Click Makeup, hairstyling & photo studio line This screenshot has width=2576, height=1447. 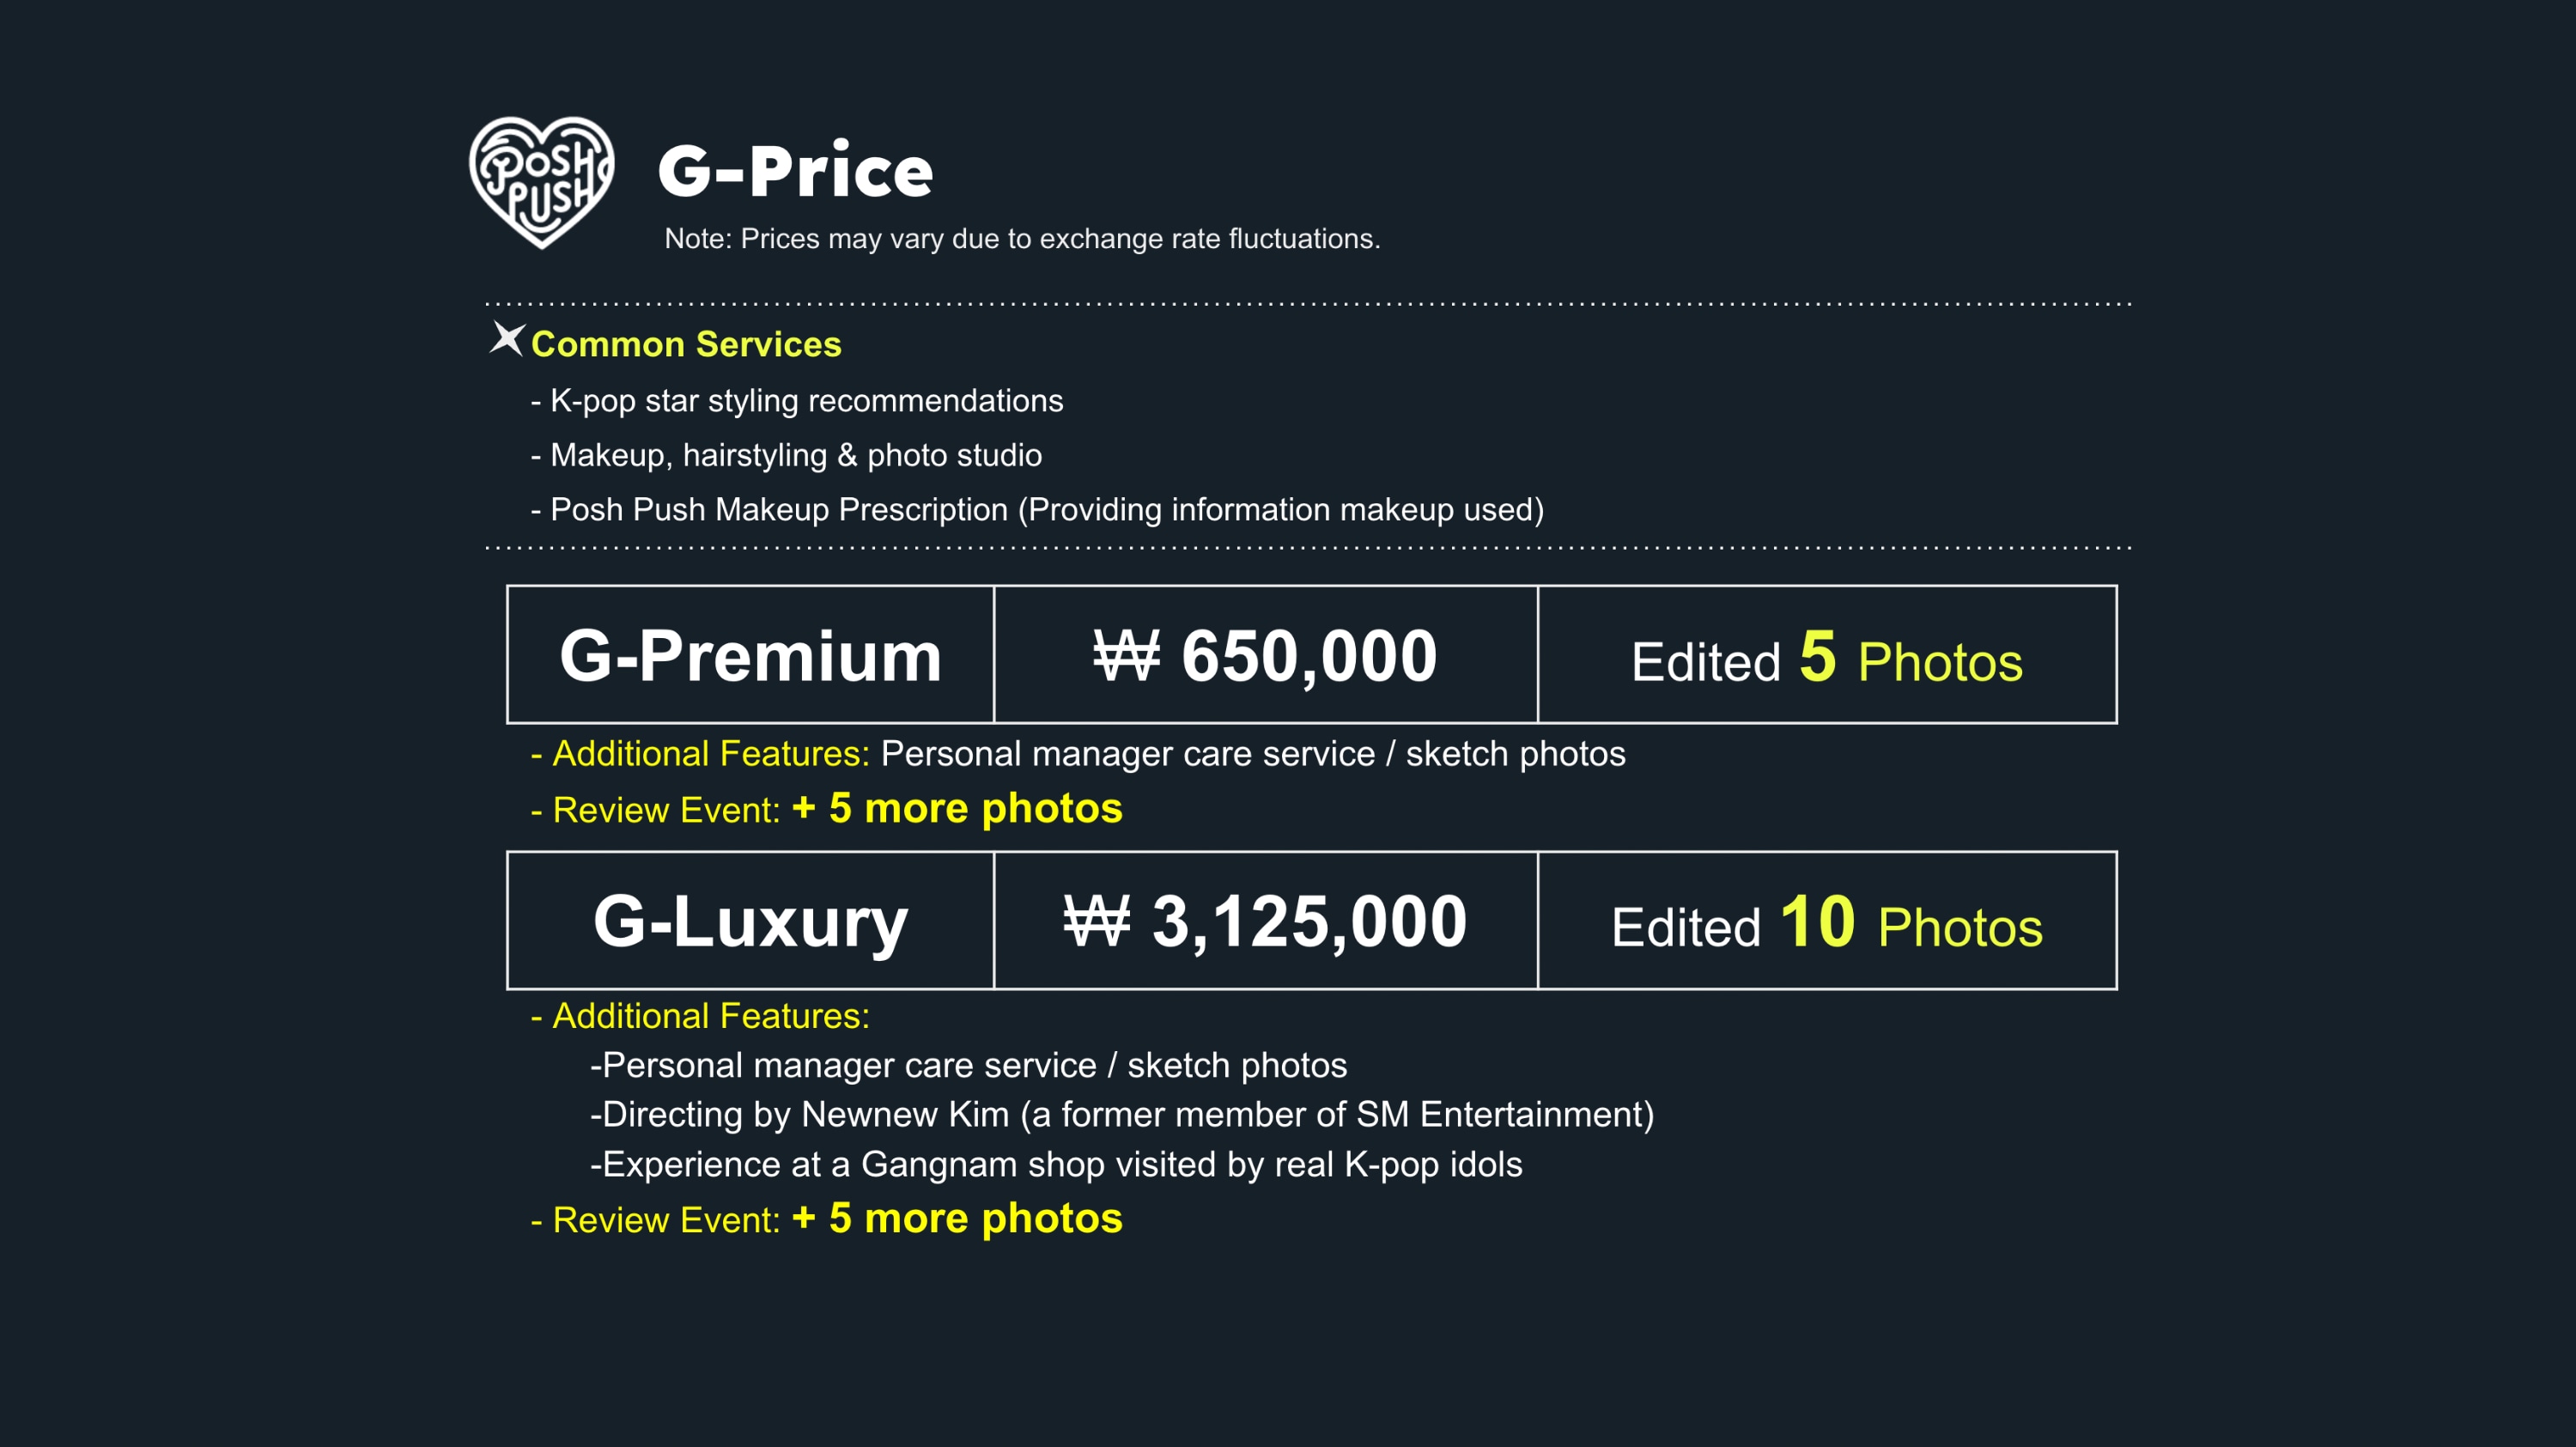pyautogui.click(x=786, y=455)
